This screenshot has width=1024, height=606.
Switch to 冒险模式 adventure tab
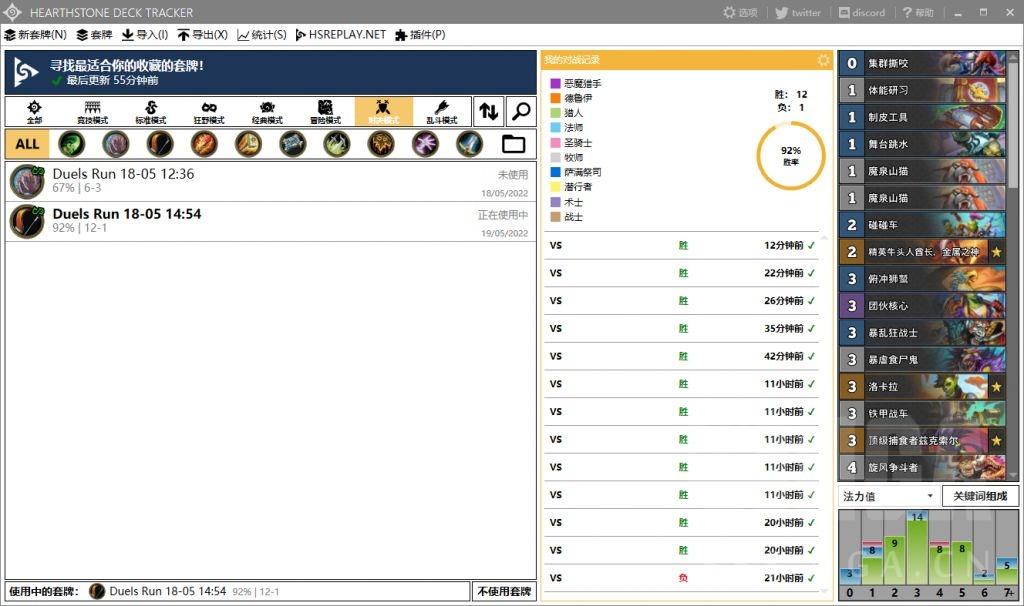(x=325, y=112)
